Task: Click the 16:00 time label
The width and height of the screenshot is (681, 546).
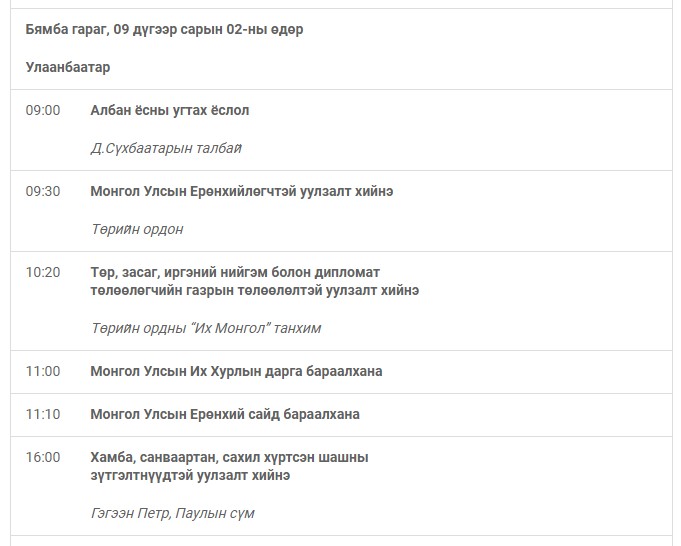Action: pyautogui.click(x=43, y=457)
